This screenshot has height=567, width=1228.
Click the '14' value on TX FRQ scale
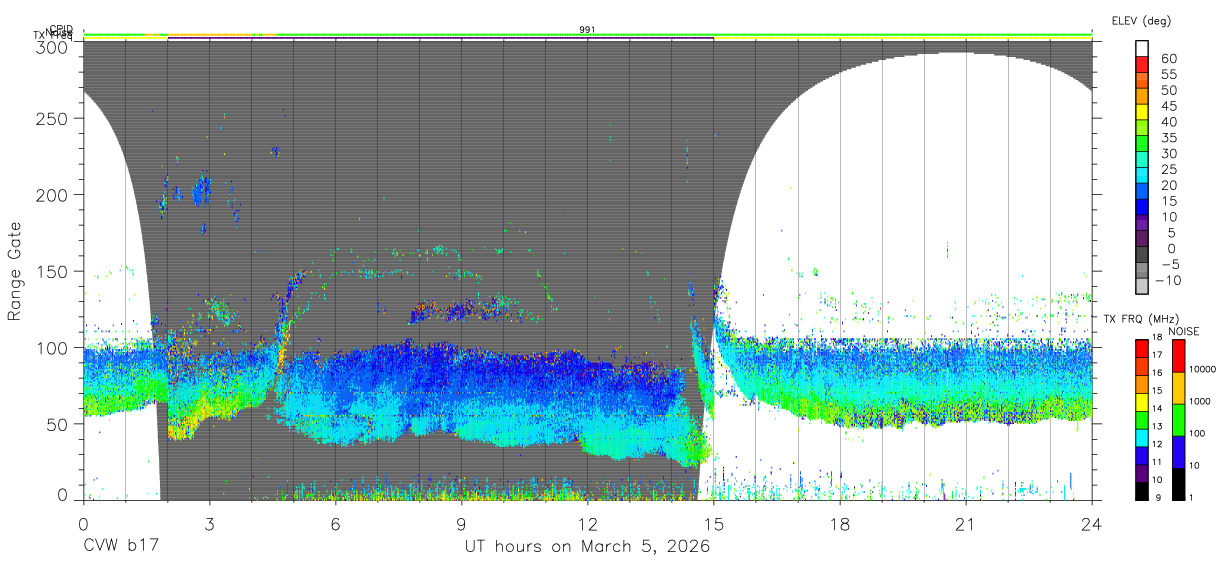coord(1157,408)
